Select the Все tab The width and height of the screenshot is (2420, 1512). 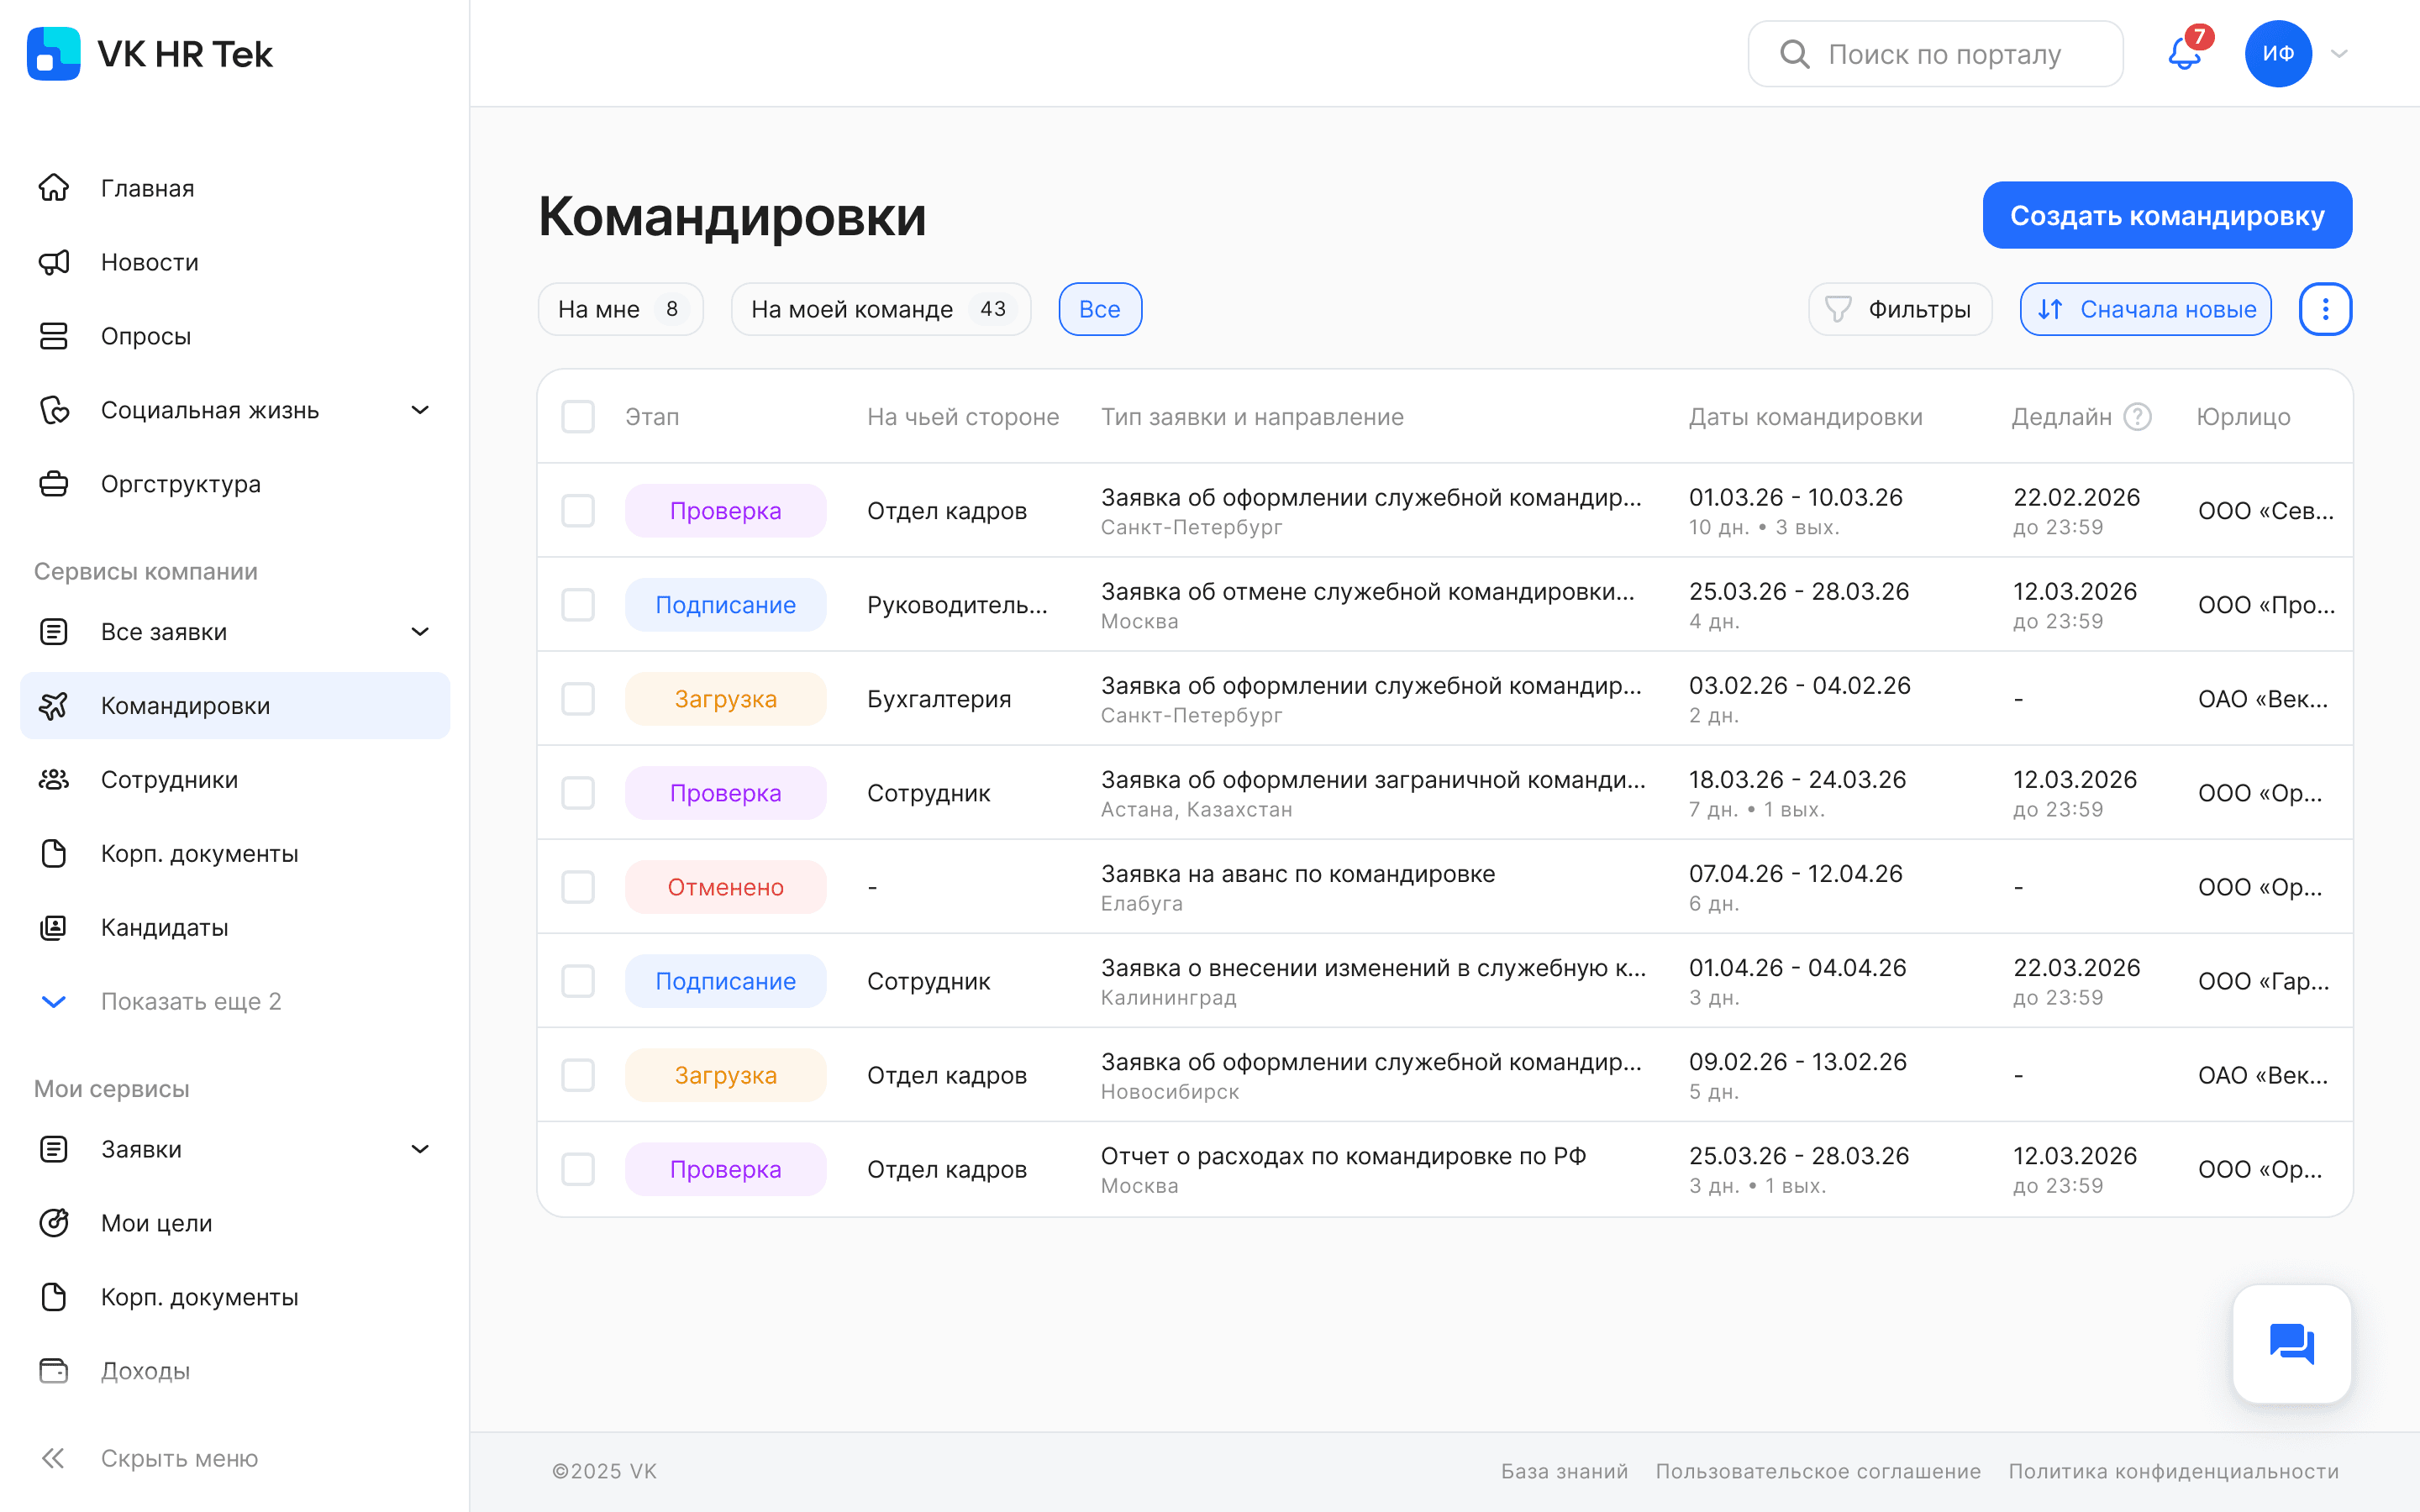(x=1100, y=309)
